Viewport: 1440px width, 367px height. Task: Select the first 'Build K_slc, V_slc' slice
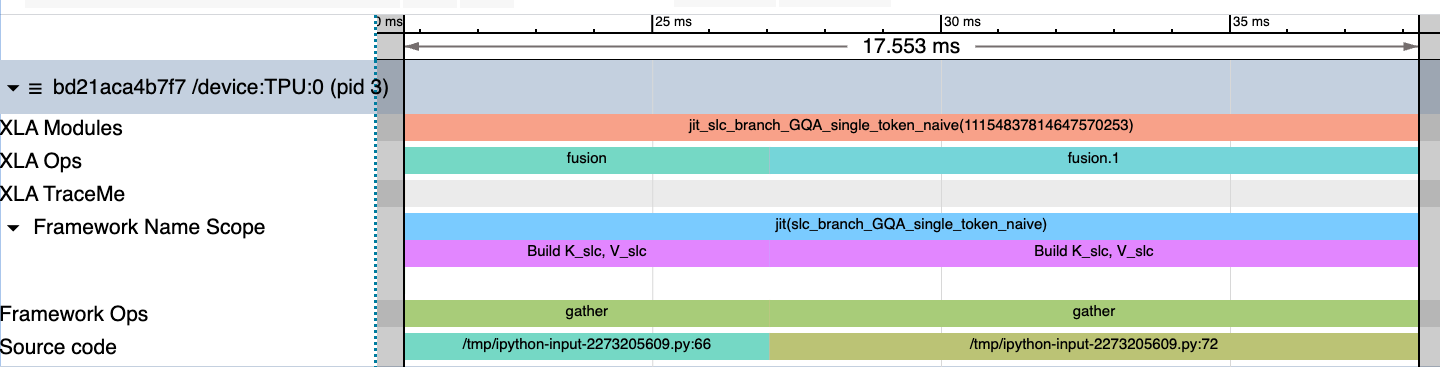(587, 253)
